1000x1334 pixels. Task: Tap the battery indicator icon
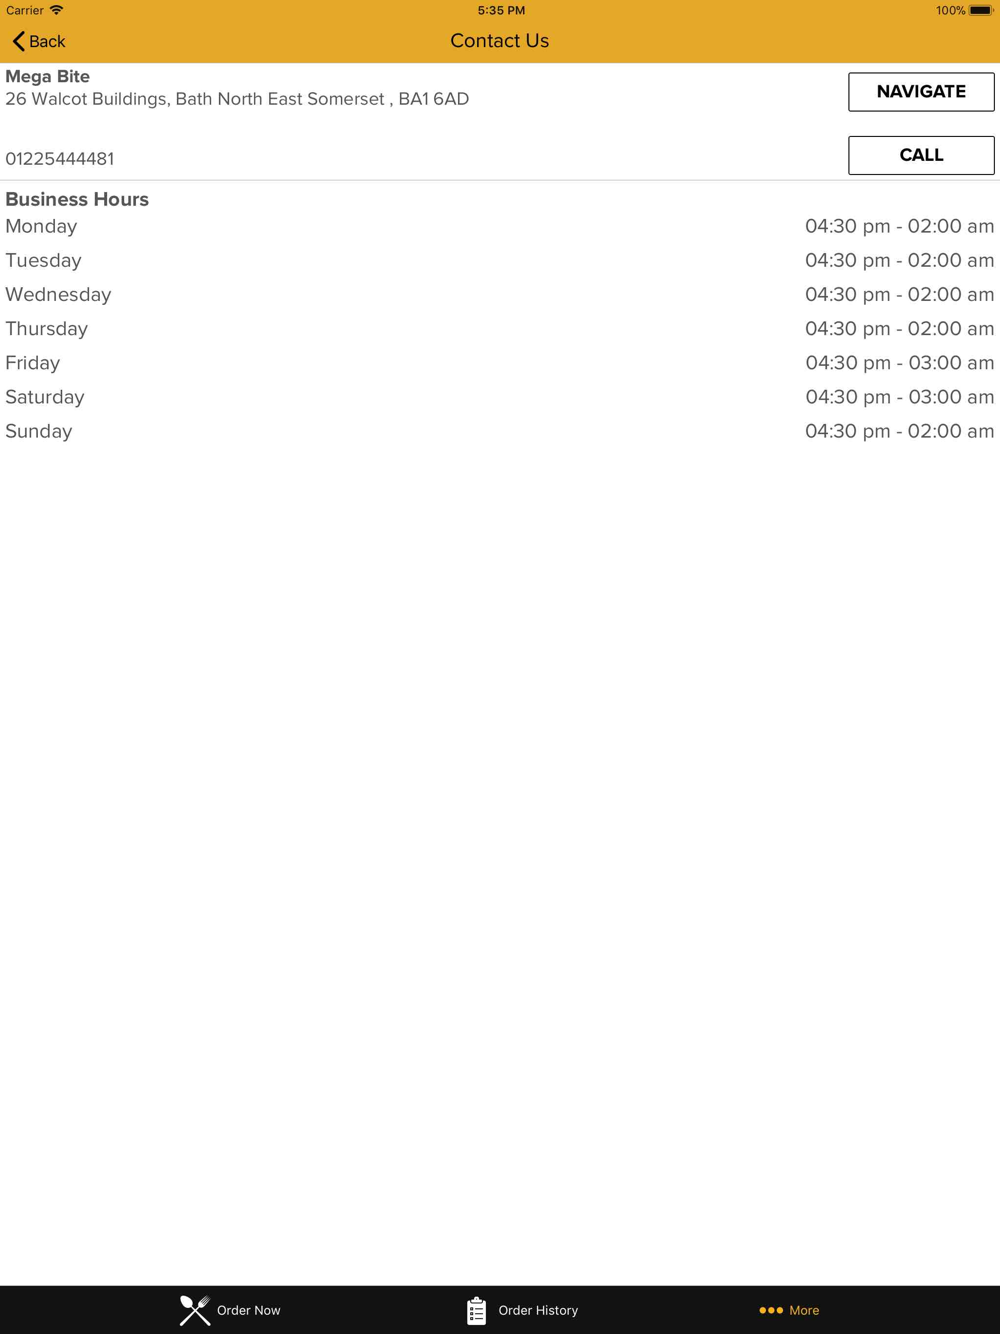pyautogui.click(x=980, y=10)
